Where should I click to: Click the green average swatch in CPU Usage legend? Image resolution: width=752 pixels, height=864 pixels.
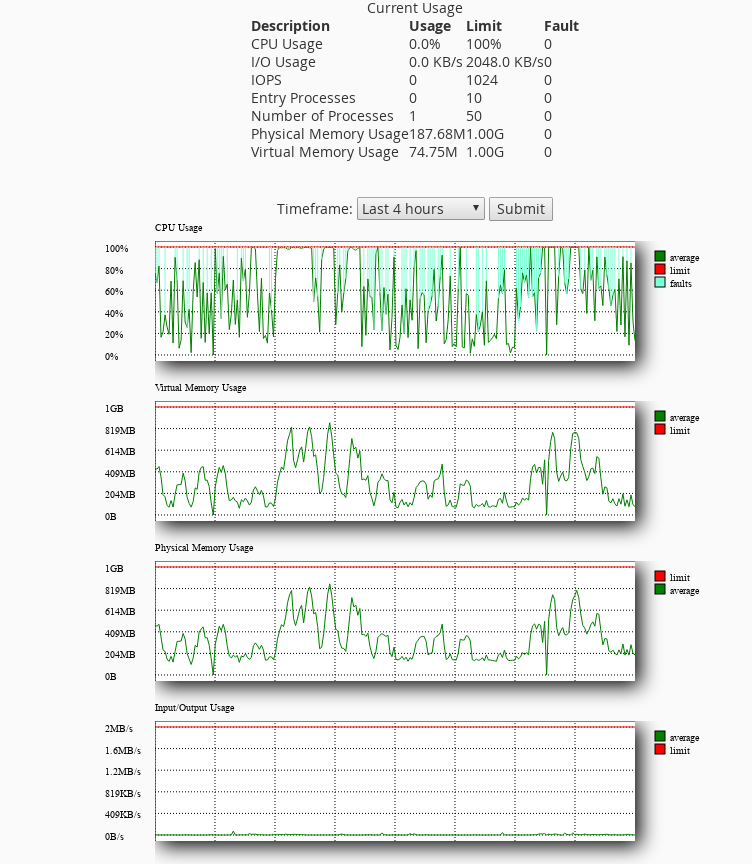pos(660,256)
